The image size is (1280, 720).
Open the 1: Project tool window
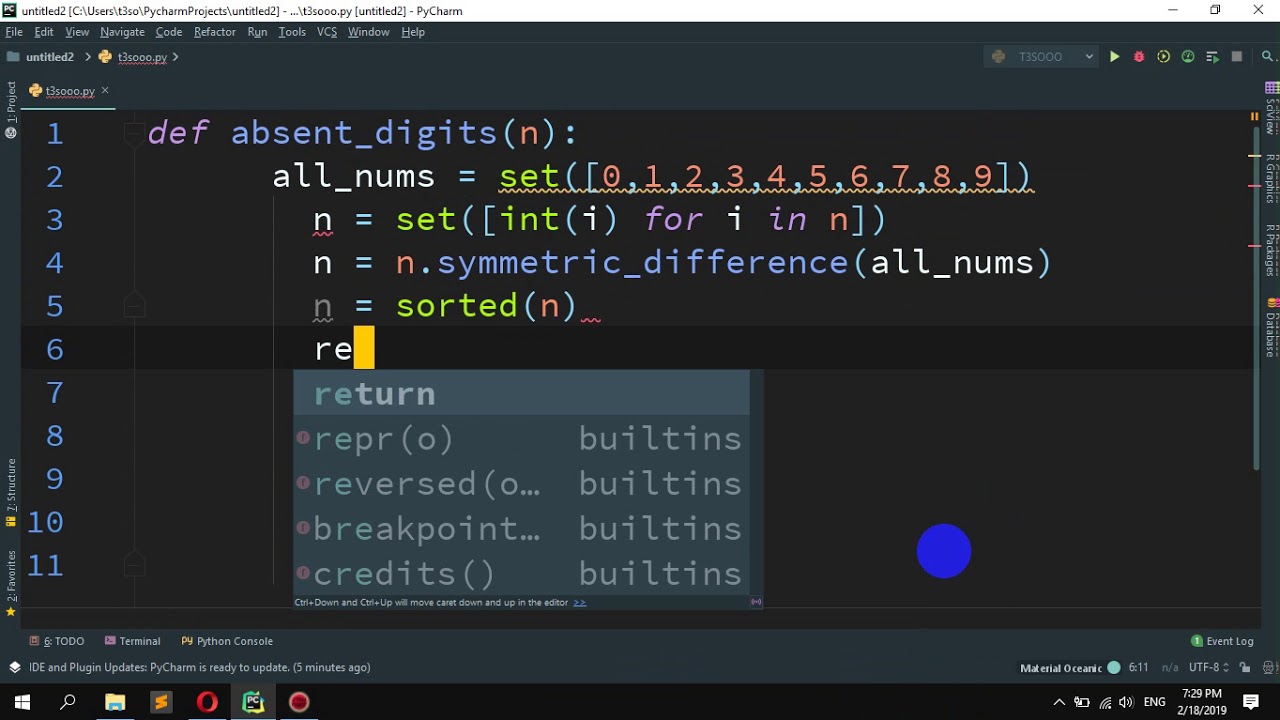click(11, 104)
